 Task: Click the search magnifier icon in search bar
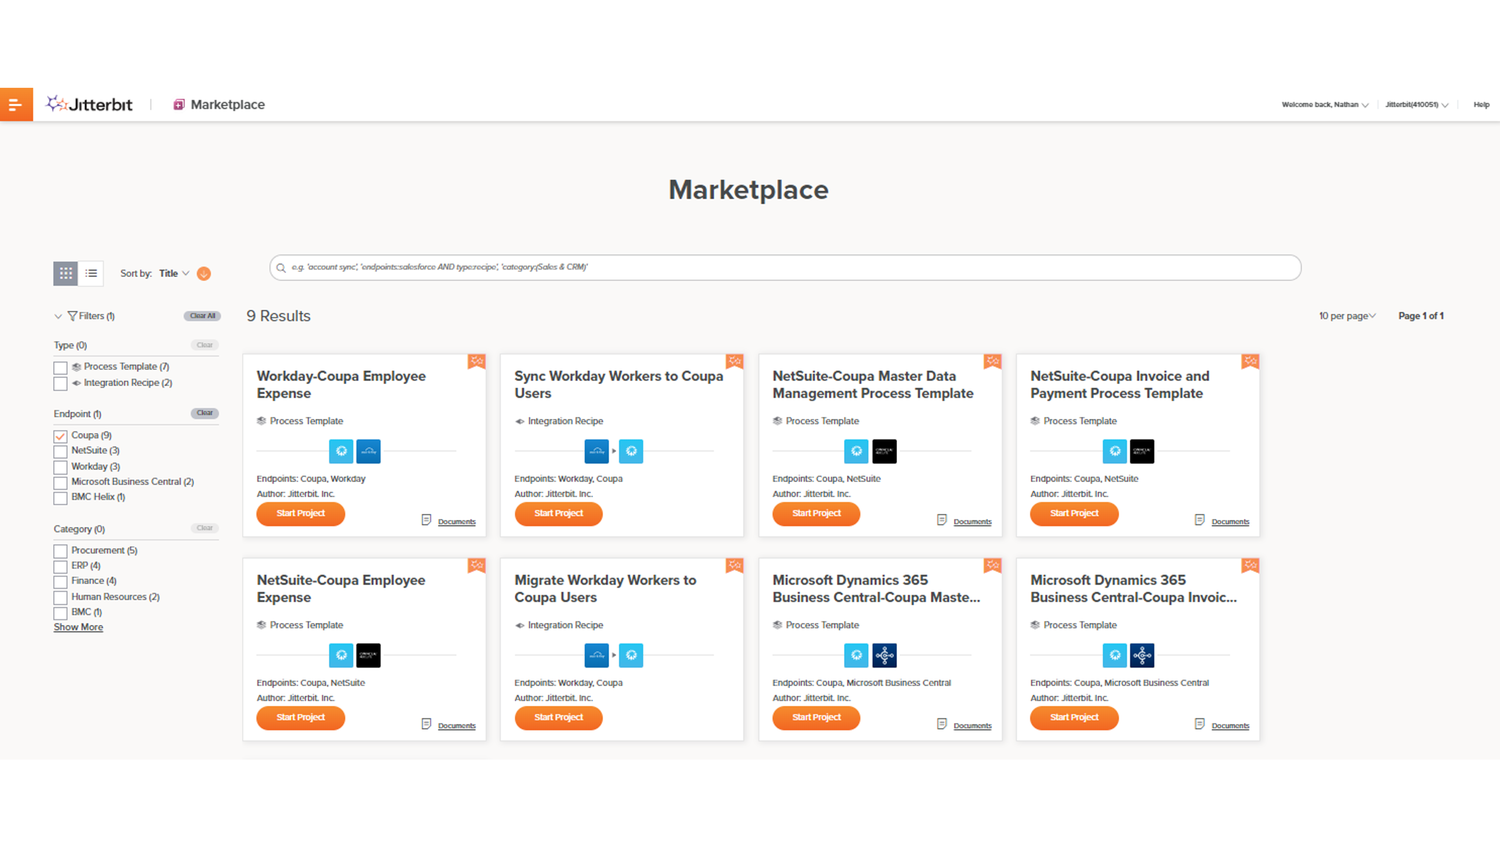(281, 267)
